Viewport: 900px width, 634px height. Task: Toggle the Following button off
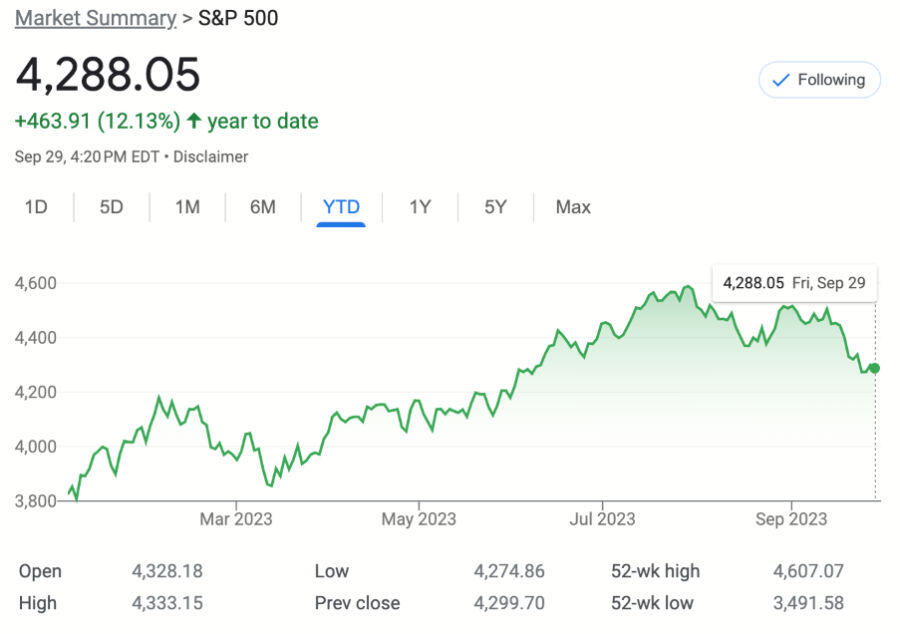pyautogui.click(x=819, y=80)
